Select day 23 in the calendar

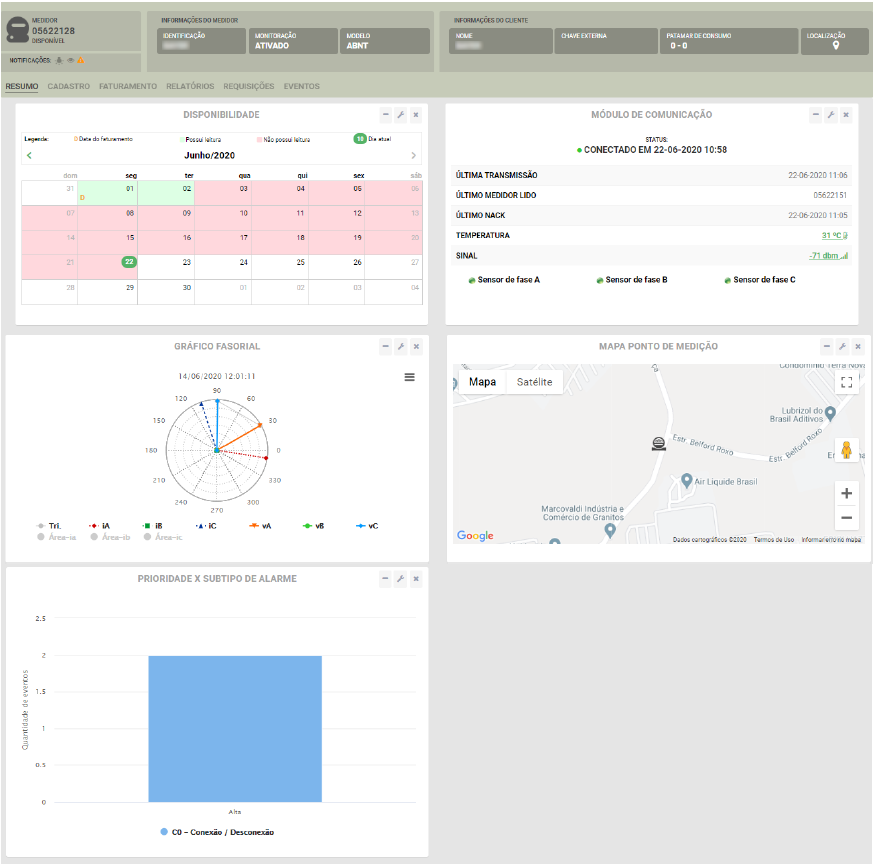[186, 262]
